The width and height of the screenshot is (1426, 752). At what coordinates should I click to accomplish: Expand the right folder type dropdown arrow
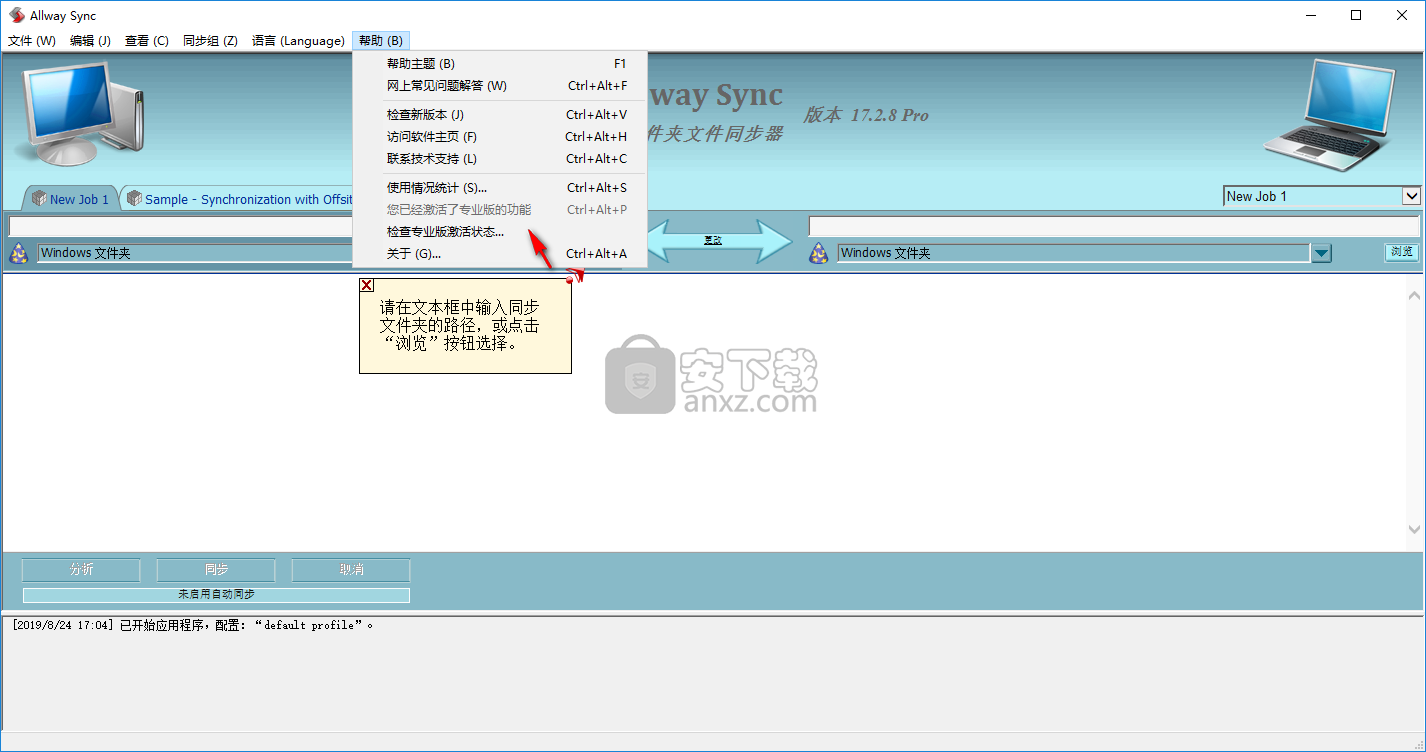coord(1322,253)
